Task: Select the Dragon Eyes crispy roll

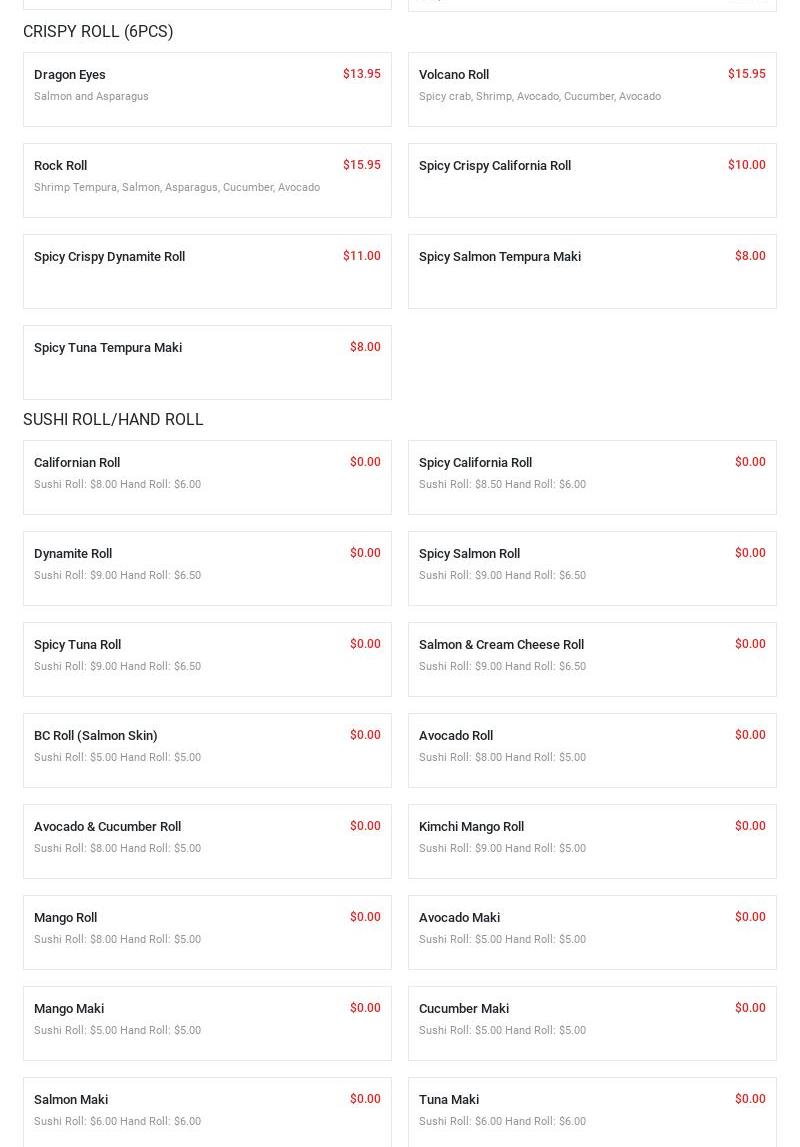Action: 70,75
